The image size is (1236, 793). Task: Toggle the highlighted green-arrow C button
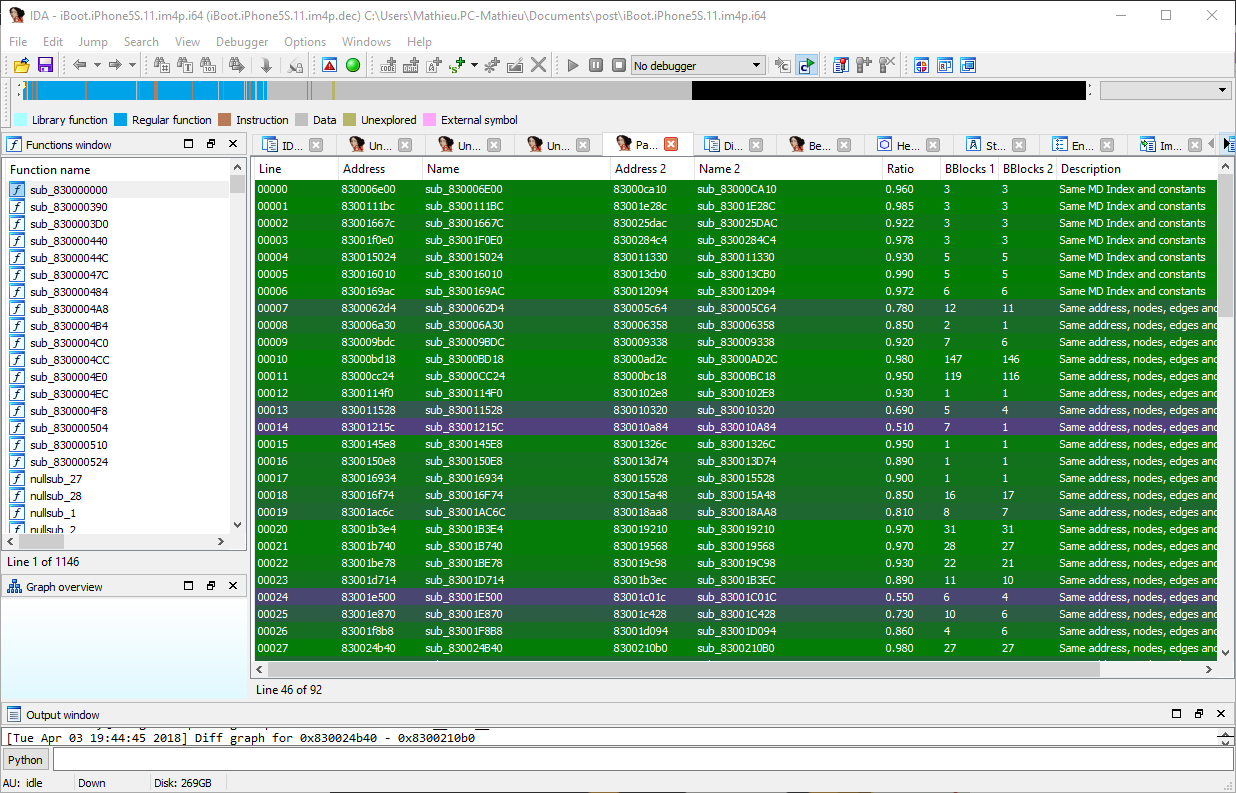click(806, 65)
